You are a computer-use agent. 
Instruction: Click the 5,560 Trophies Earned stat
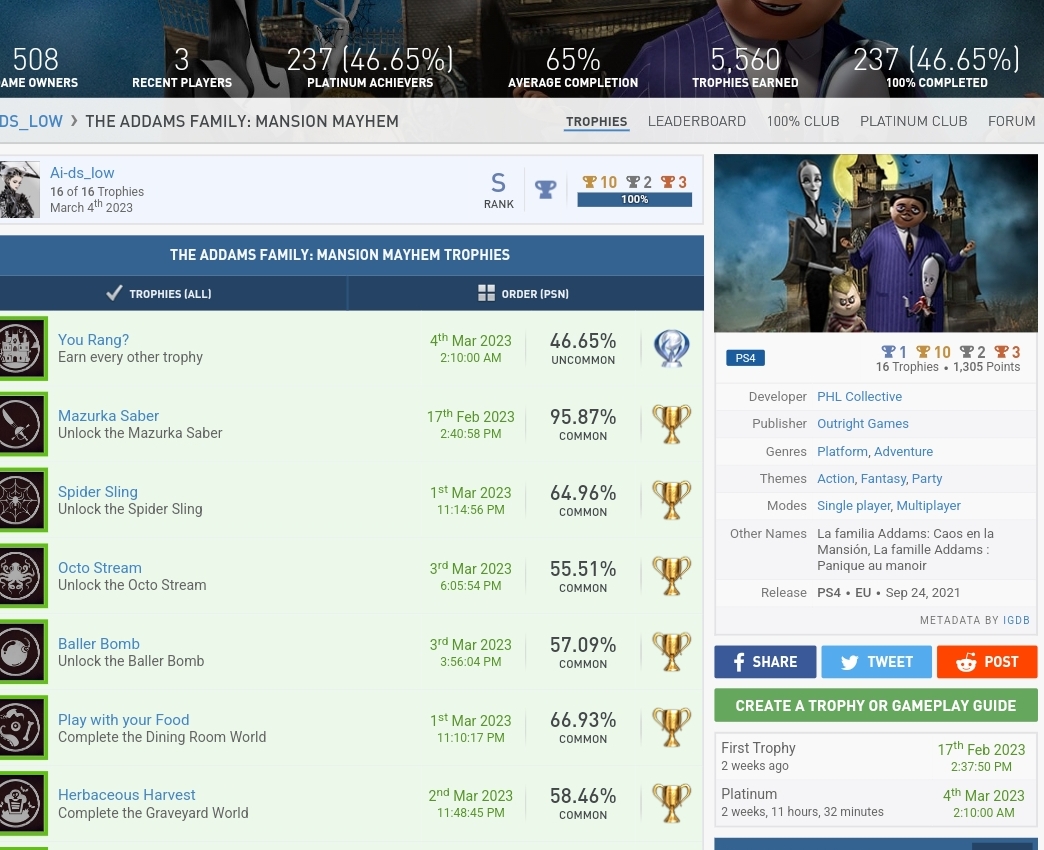[x=745, y=67]
